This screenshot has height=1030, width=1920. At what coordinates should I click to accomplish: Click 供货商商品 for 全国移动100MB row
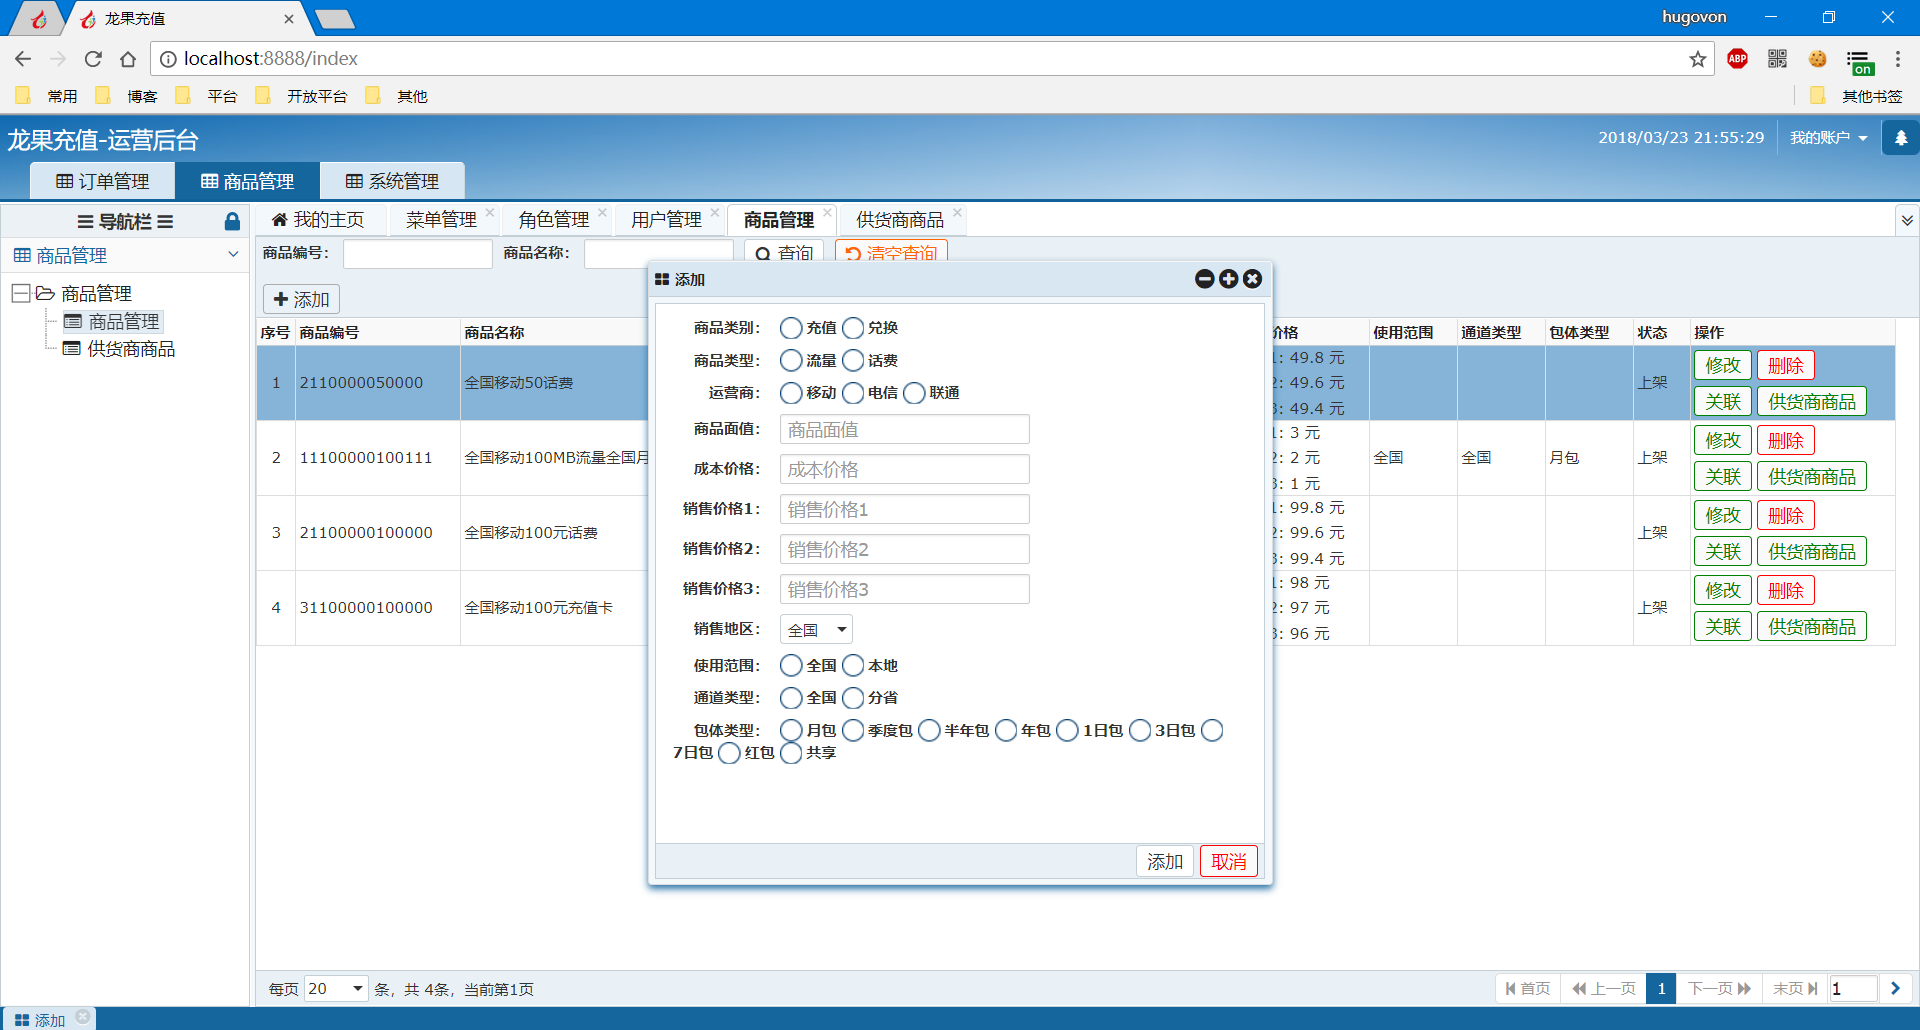pos(1812,476)
